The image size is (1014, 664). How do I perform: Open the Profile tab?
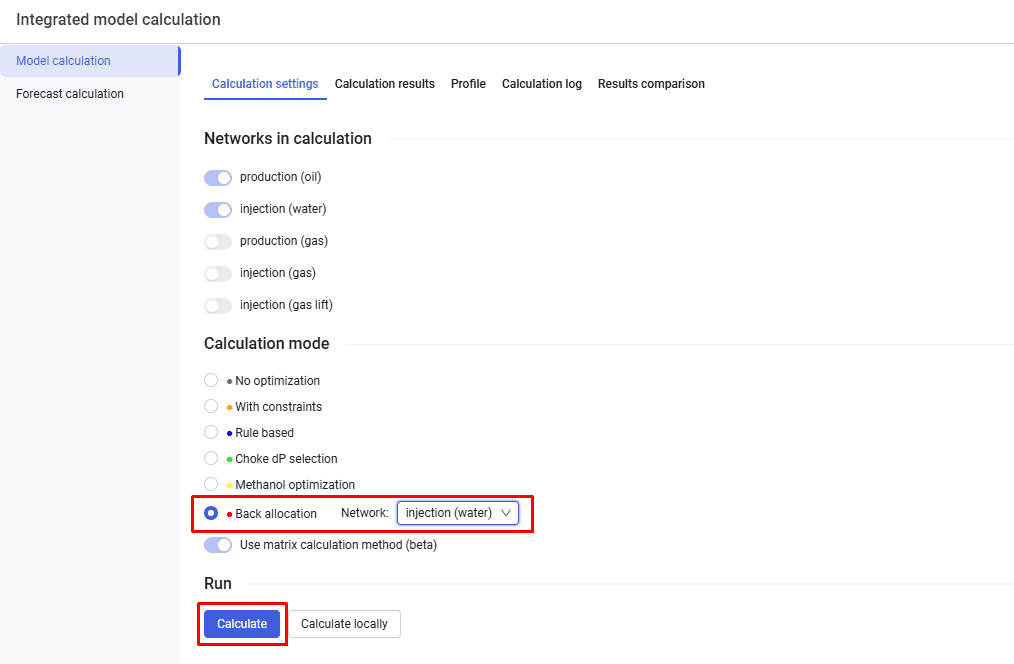[468, 84]
